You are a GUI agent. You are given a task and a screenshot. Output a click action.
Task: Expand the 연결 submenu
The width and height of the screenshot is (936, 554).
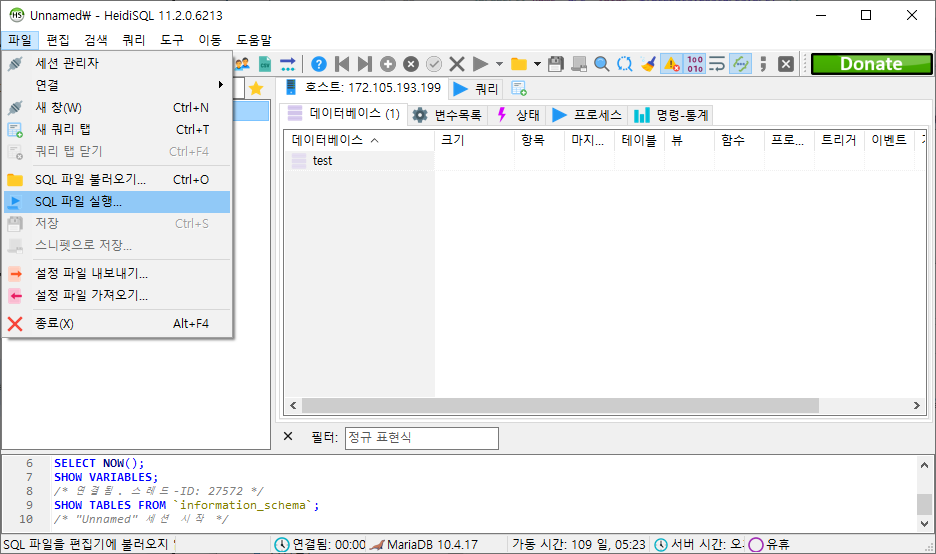point(117,85)
